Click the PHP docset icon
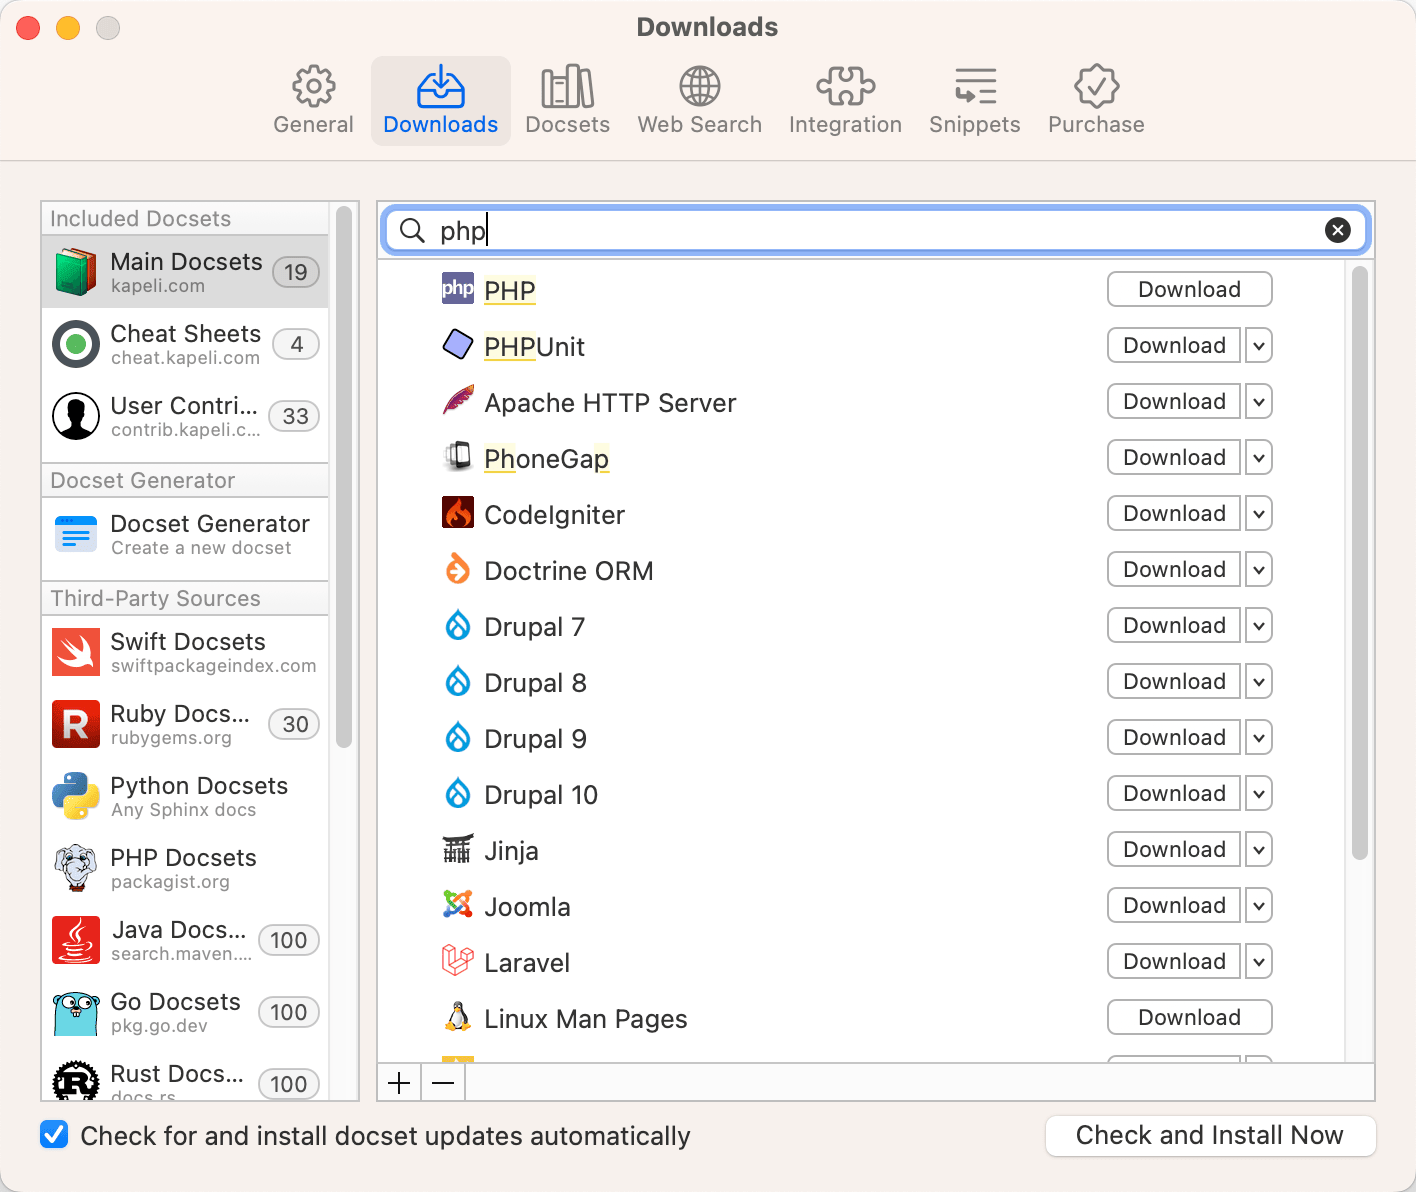Image resolution: width=1416 pixels, height=1192 pixels. pos(458,289)
